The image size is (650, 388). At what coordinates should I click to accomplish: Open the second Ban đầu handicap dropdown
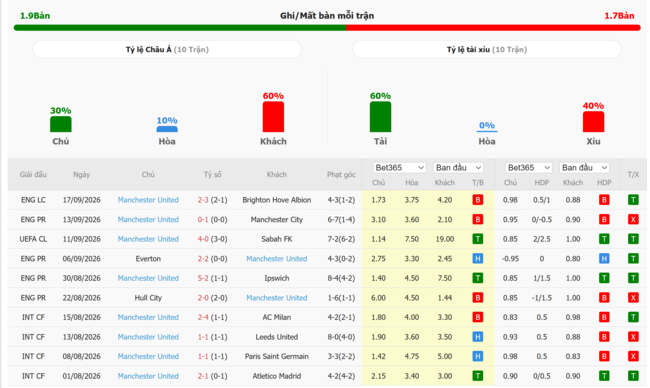pyautogui.click(x=585, y=167)
